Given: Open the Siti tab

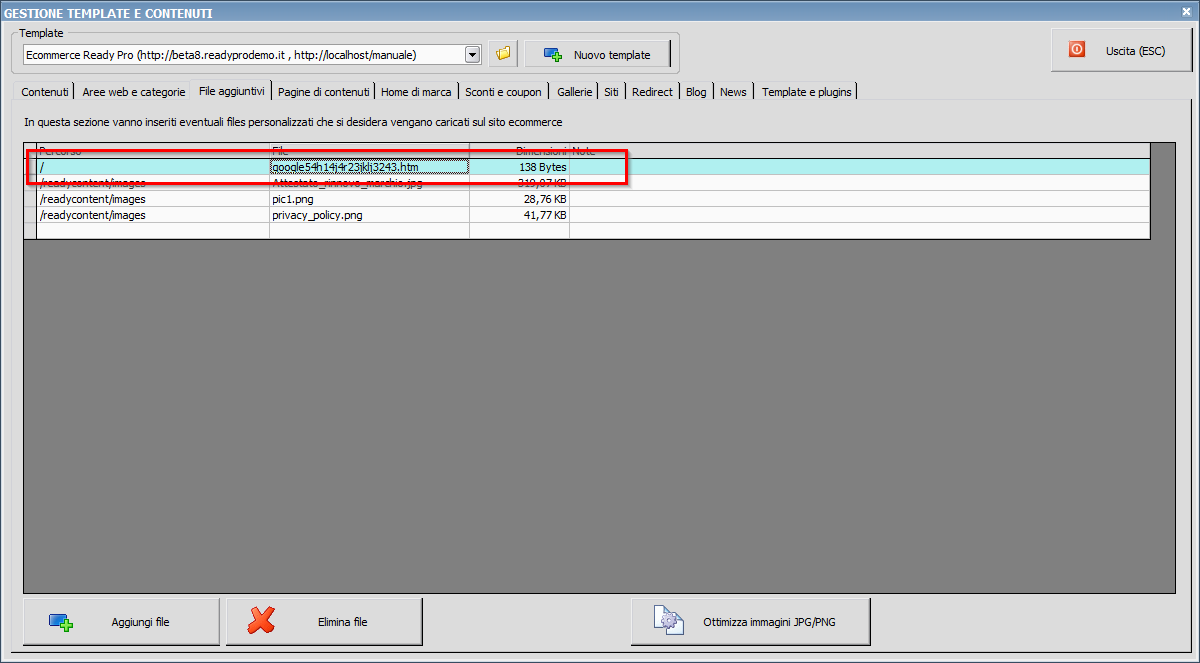Looking at the screenshot, I should [611, 91].
